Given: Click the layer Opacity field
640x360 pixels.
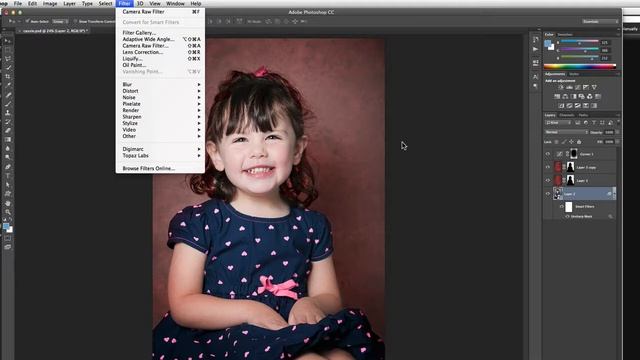Looking at the screenshot, I should pyautogui.click(x=609, y=132).
